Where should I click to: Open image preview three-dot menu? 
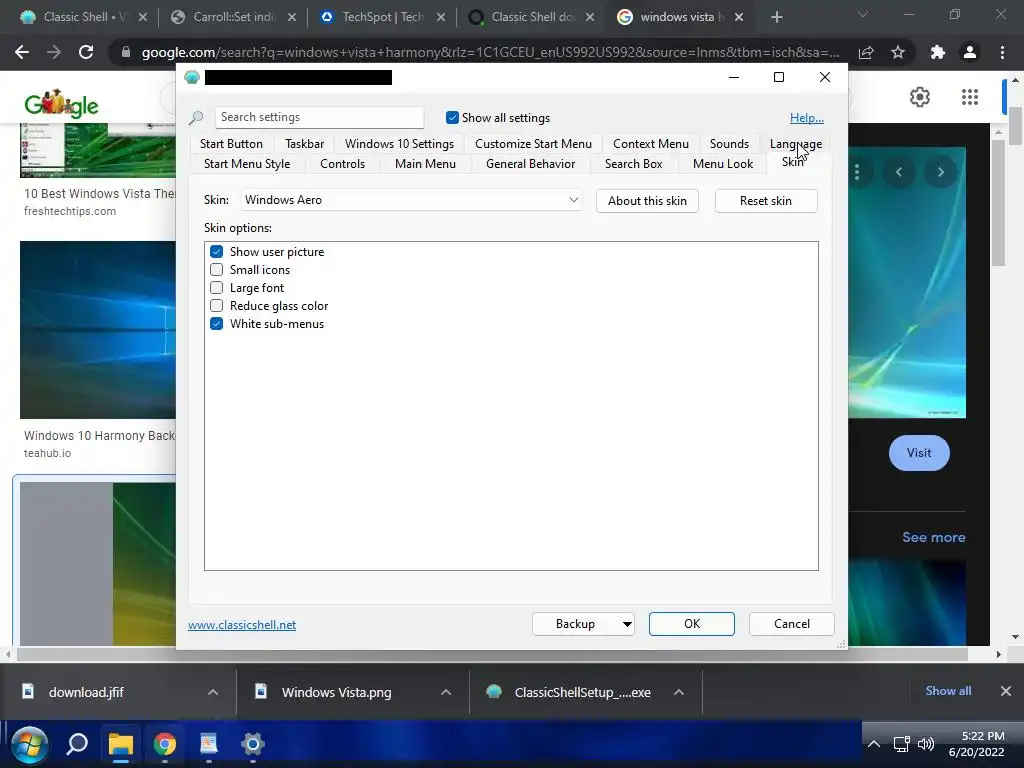click(857, 172)
